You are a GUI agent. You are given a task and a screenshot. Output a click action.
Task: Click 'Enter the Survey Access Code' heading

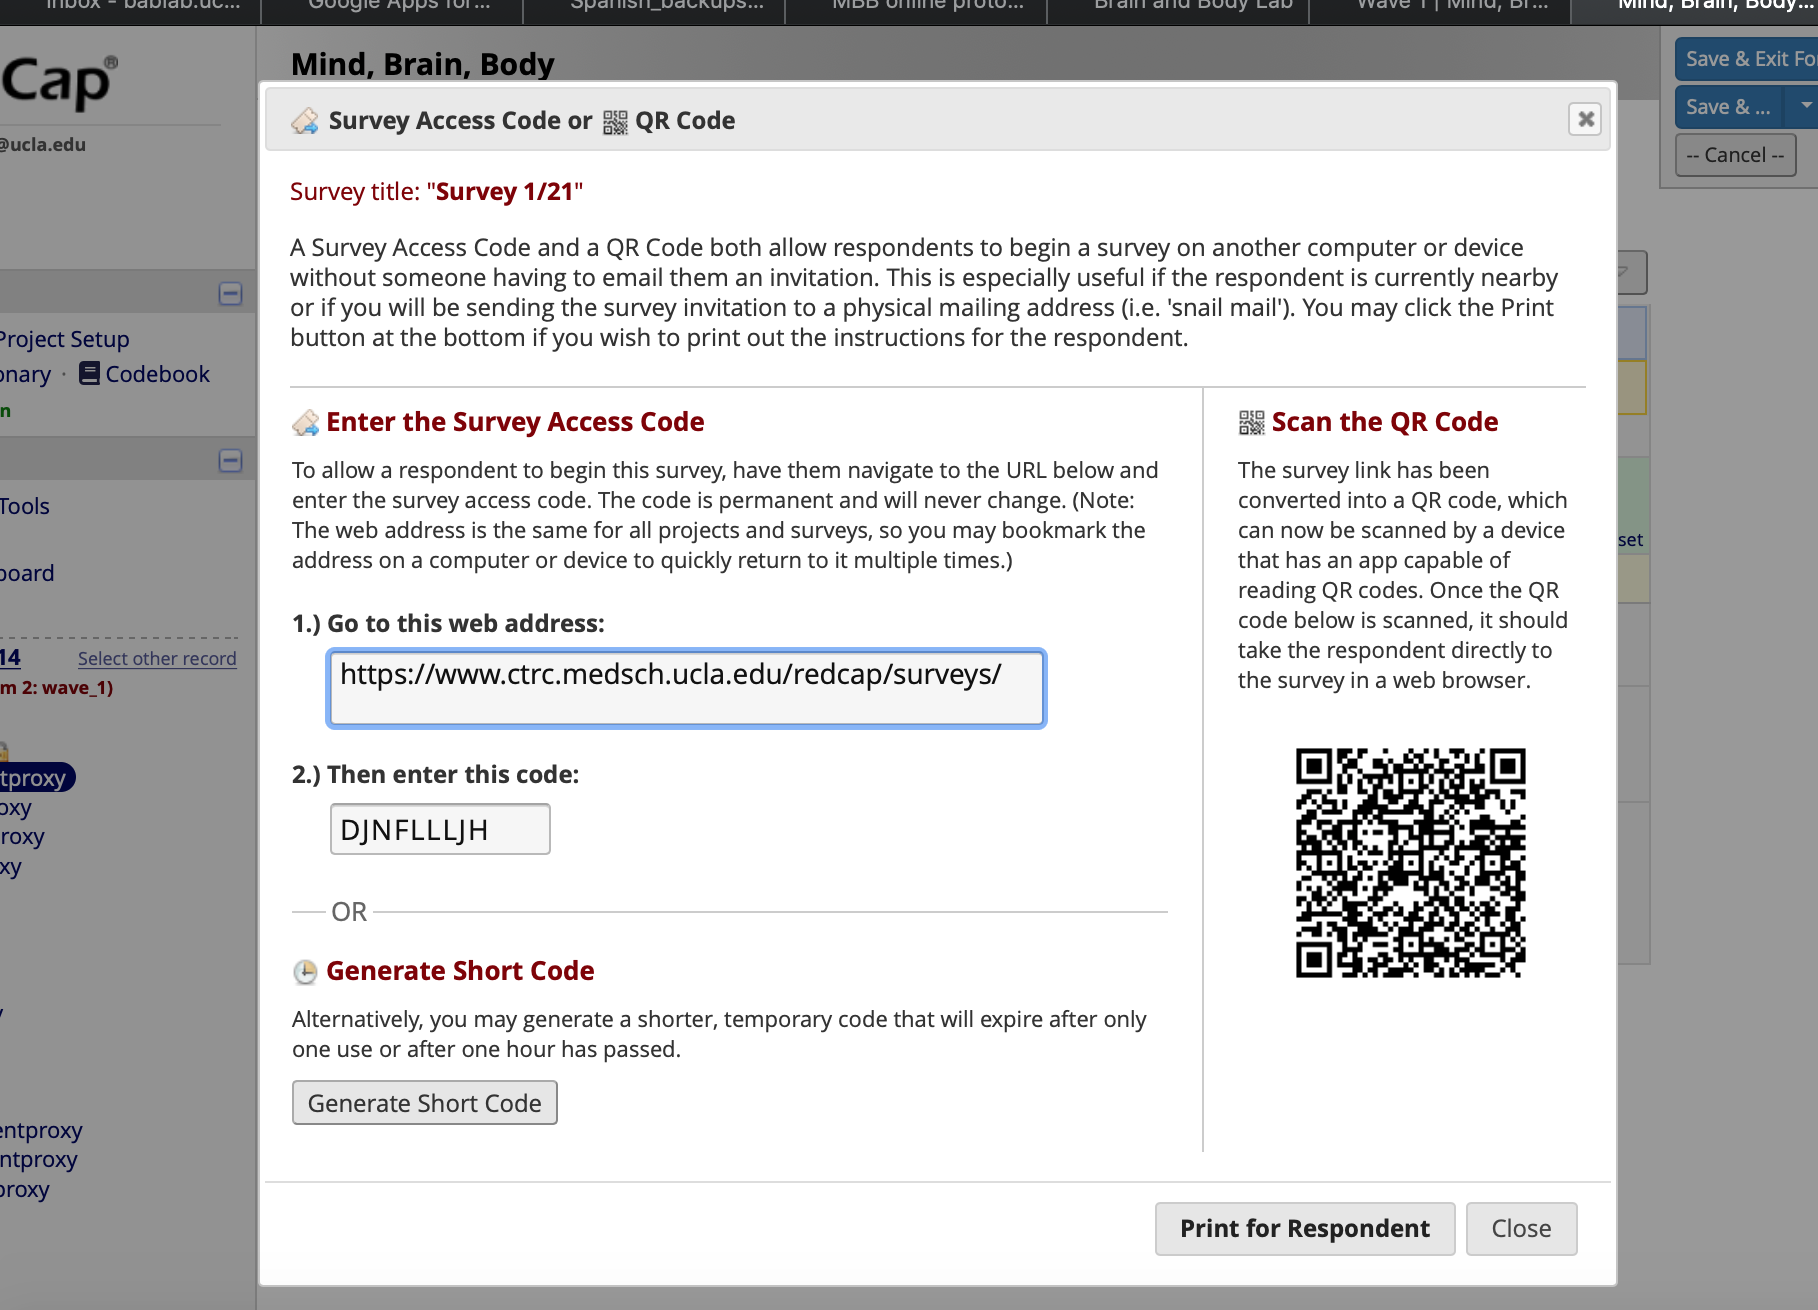[515, 422]
